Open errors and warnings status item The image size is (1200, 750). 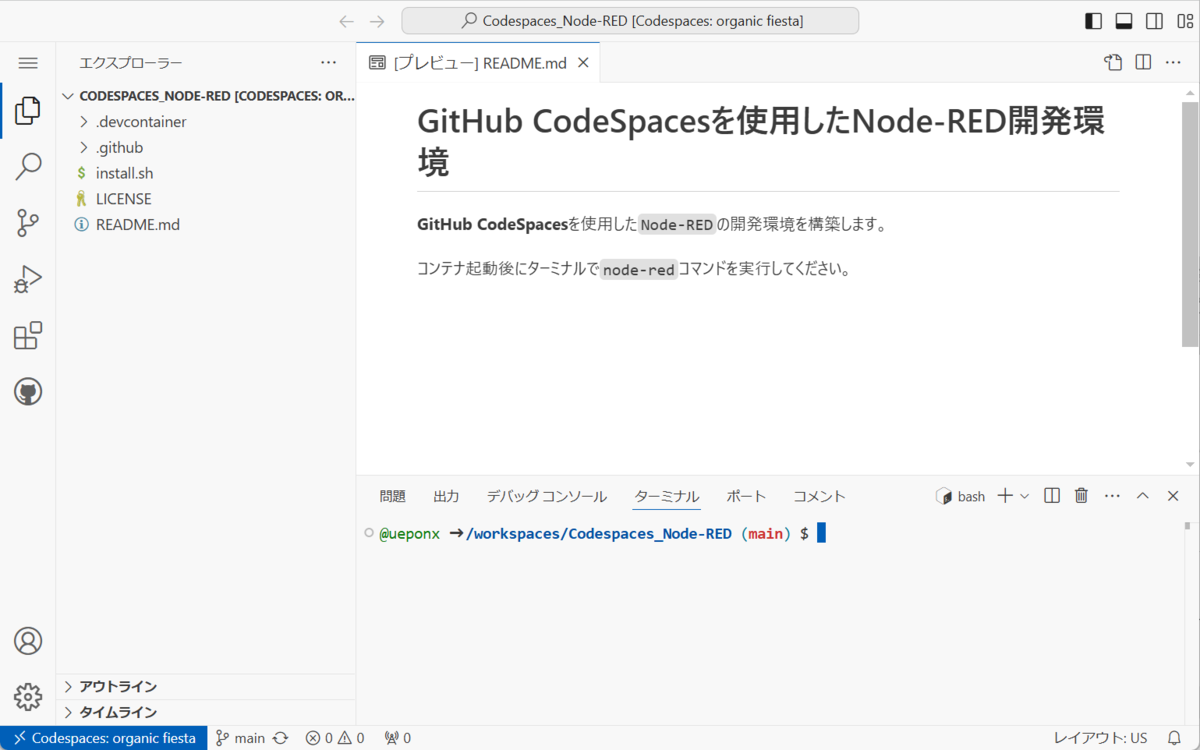[335, 738]
